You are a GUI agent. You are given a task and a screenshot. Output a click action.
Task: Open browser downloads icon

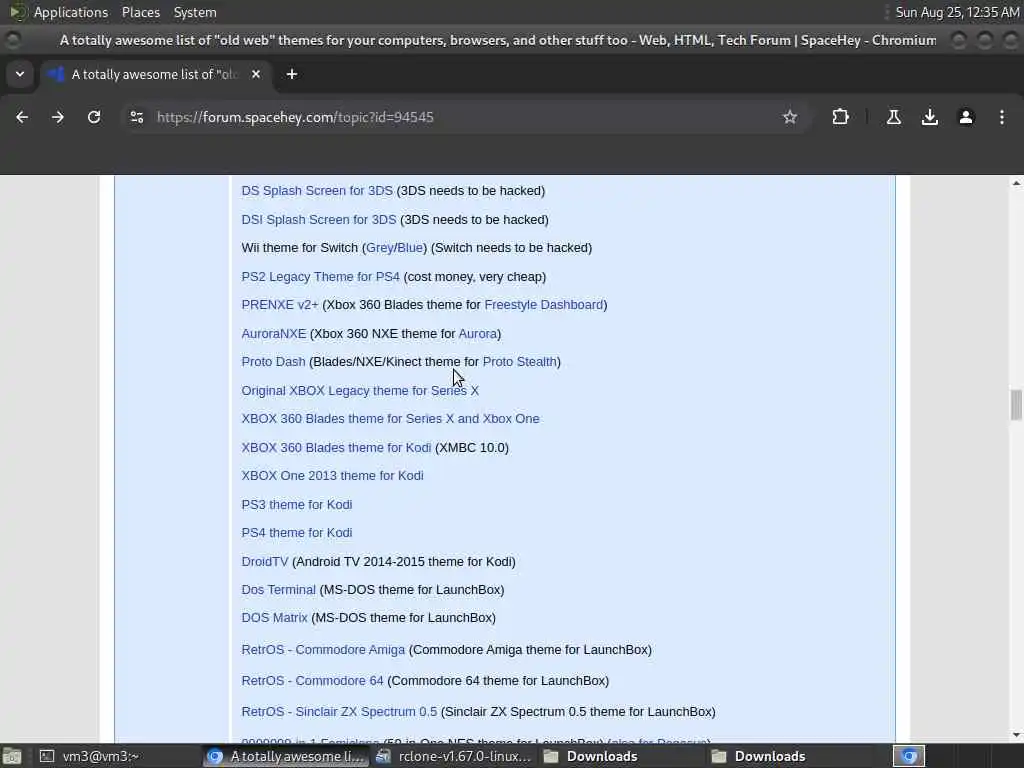[x=930, y=118]
